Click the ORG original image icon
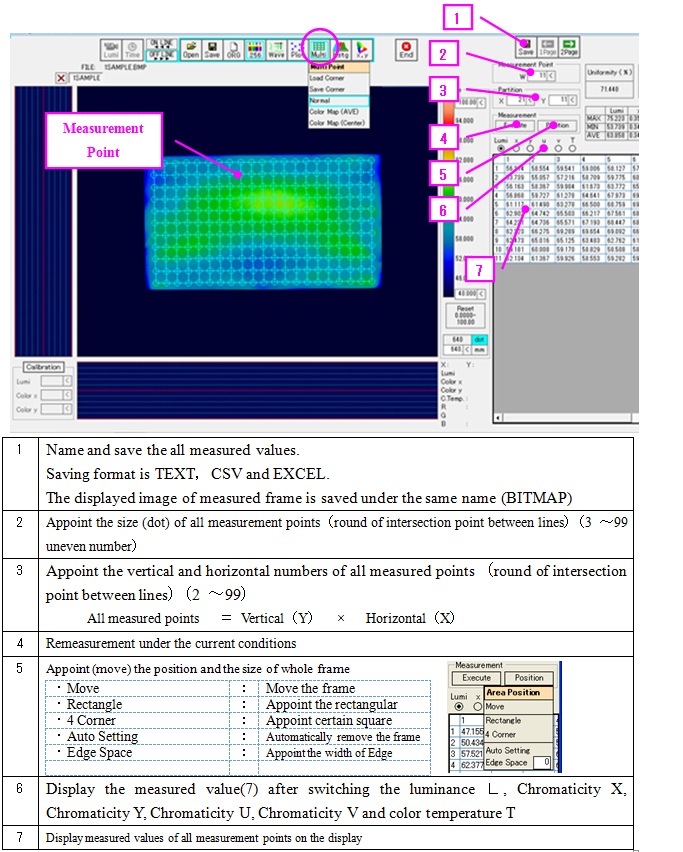This screenshot has height=852, width=683. point(234,49)
